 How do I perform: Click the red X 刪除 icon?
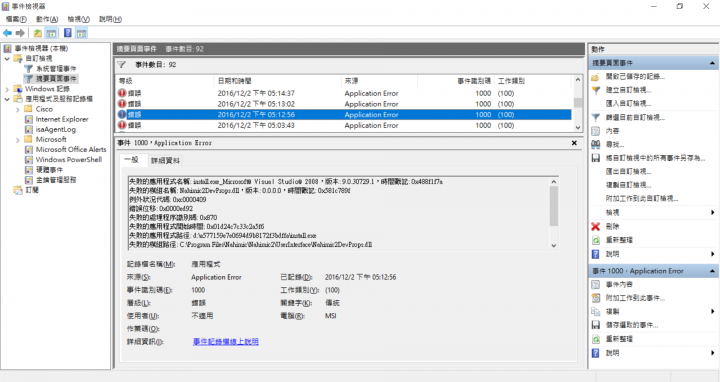point(596,226)
